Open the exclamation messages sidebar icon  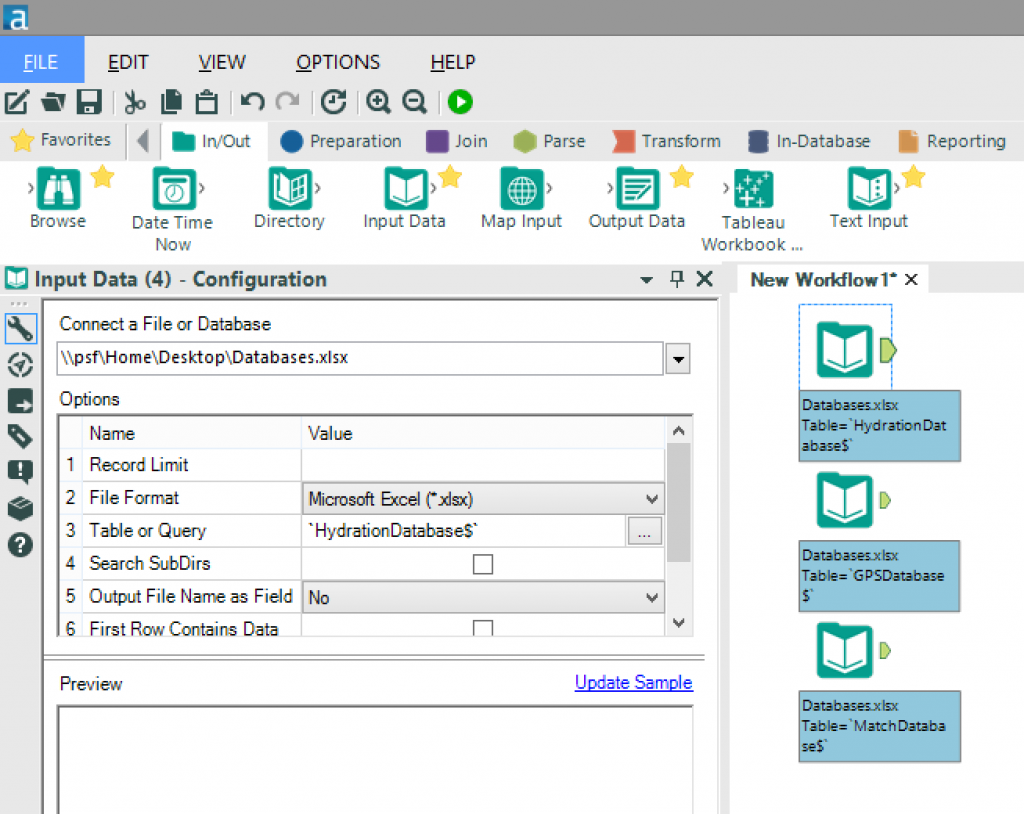click(20, 471)
